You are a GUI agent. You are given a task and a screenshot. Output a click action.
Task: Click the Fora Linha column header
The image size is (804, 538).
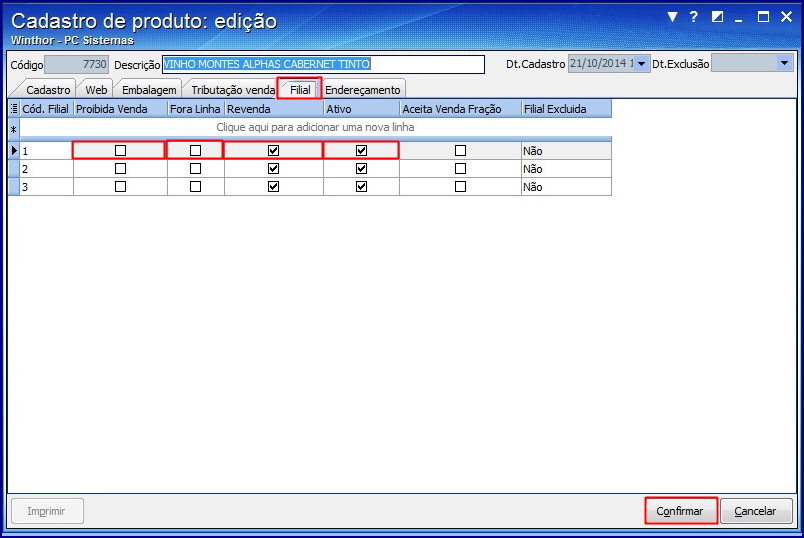pos(196,109)
